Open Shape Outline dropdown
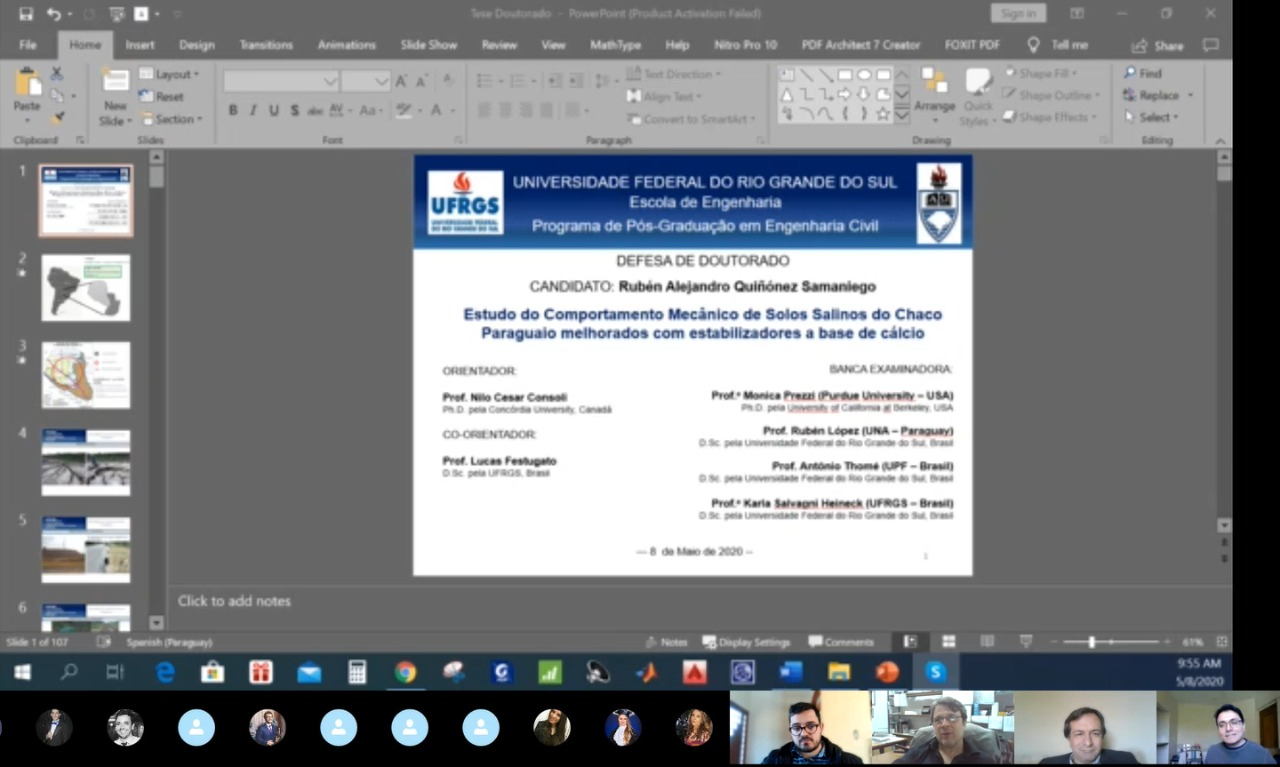The height and width of the screenshot is (767, 1280). pyautogui.click(x=1052, y=95)
